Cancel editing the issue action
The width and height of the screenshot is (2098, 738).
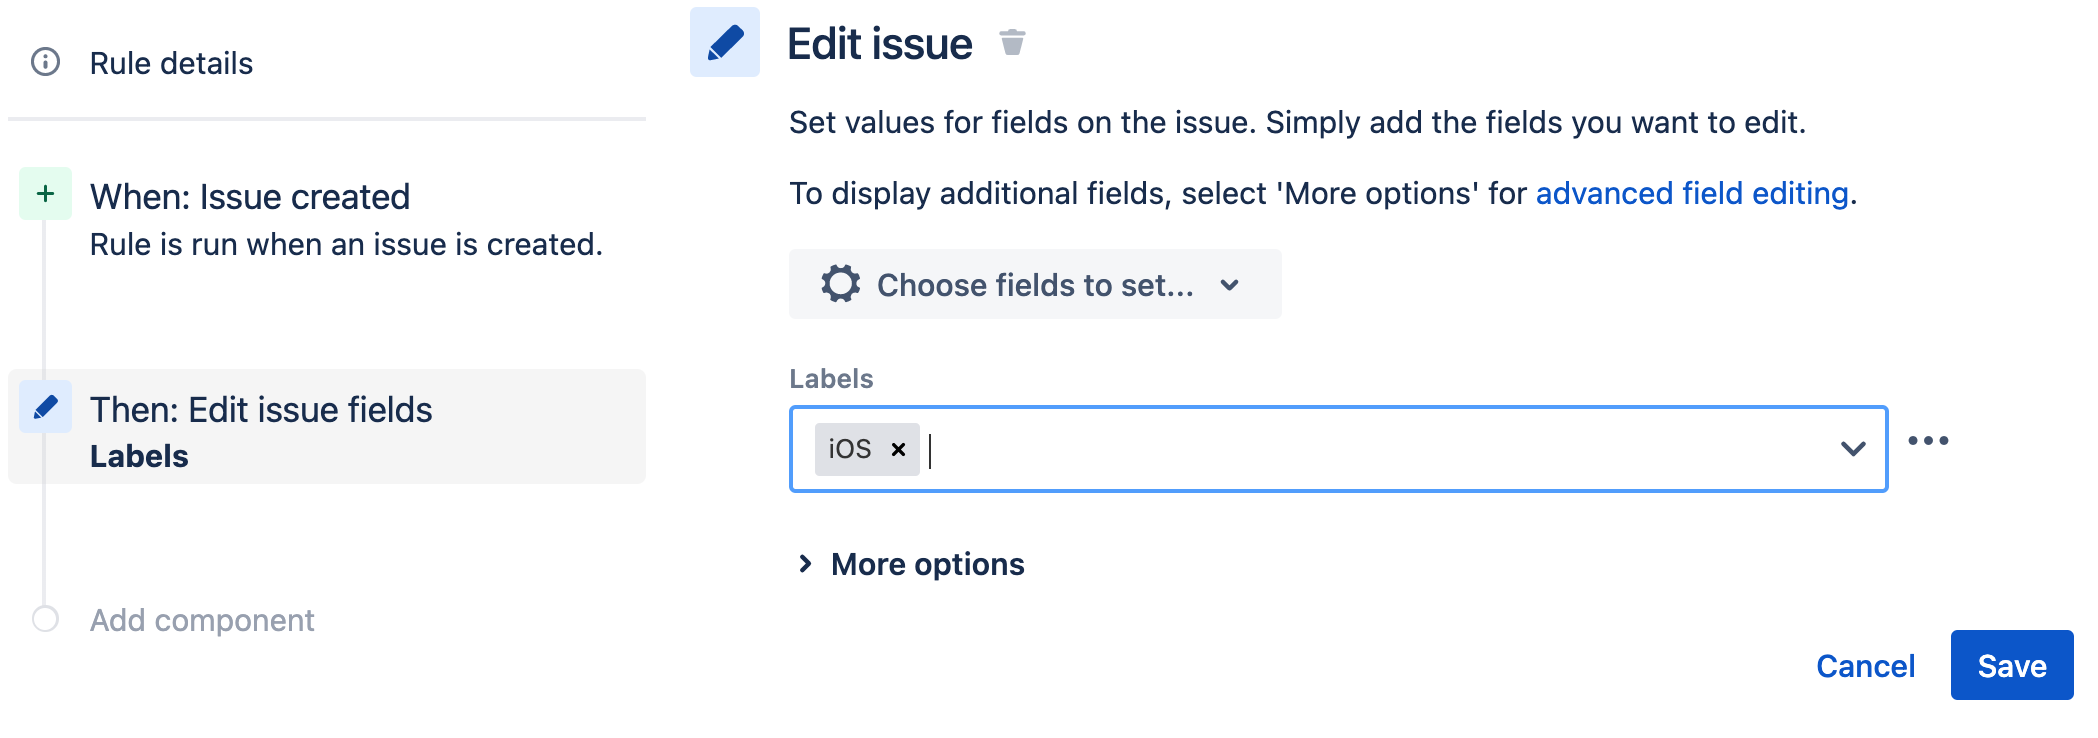point(1865,666)
